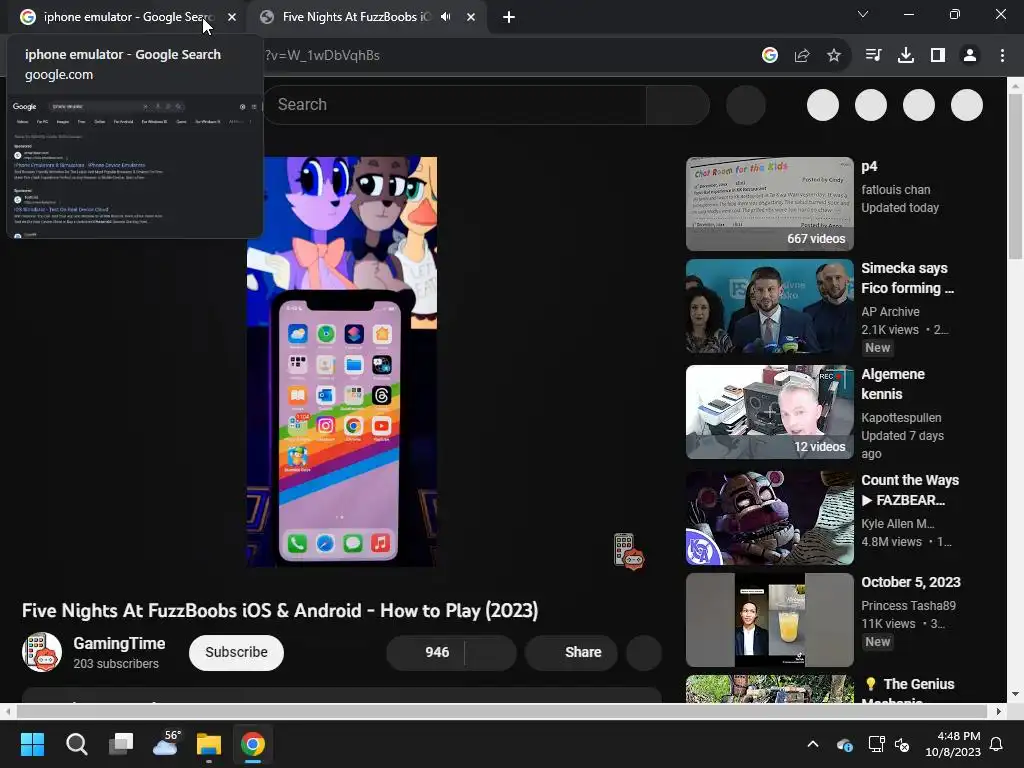Image resolution: width=1024 pixels, height=768 pixels.
Task: Open the p4 playlist thumbnail with 667 videos
Action: [769, 204]
